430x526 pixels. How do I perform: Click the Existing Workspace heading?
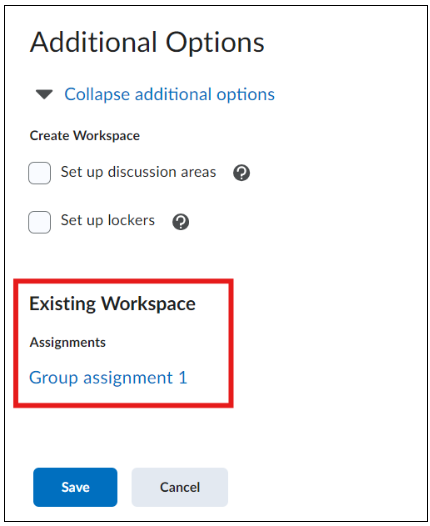[x=112, y=304]
